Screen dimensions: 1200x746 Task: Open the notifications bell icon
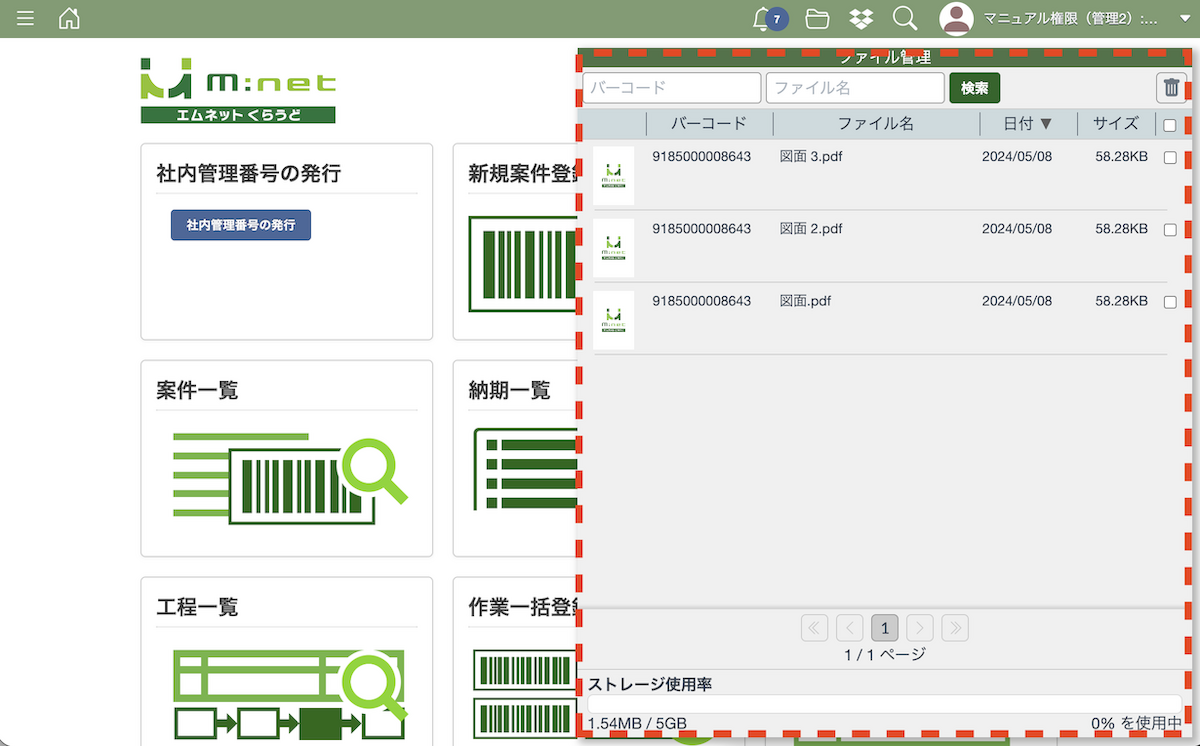click(765, 19)
